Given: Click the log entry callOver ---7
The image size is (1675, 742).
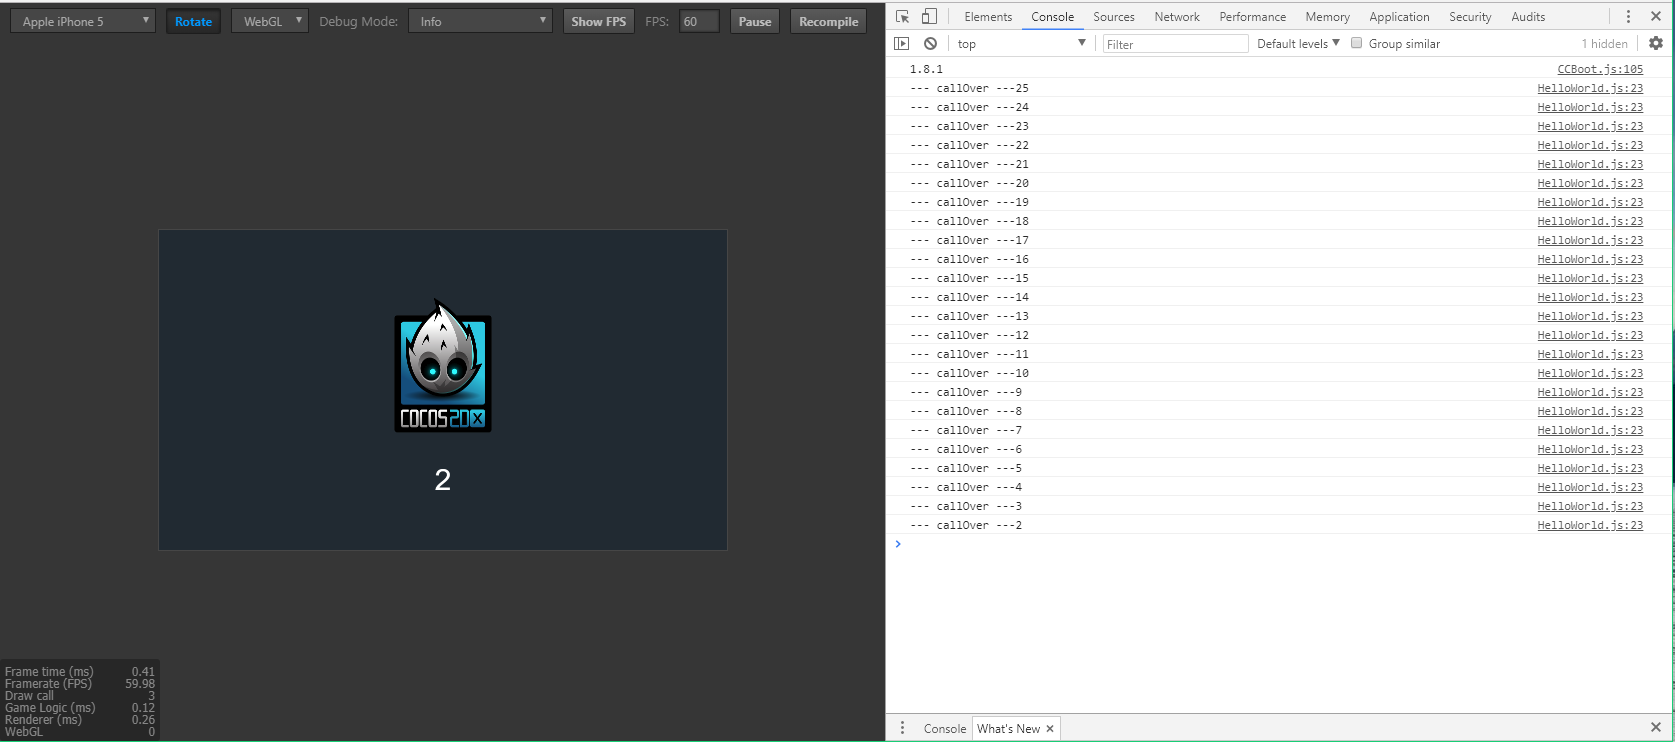Looking at the screenshot, I should coord(966,430).
